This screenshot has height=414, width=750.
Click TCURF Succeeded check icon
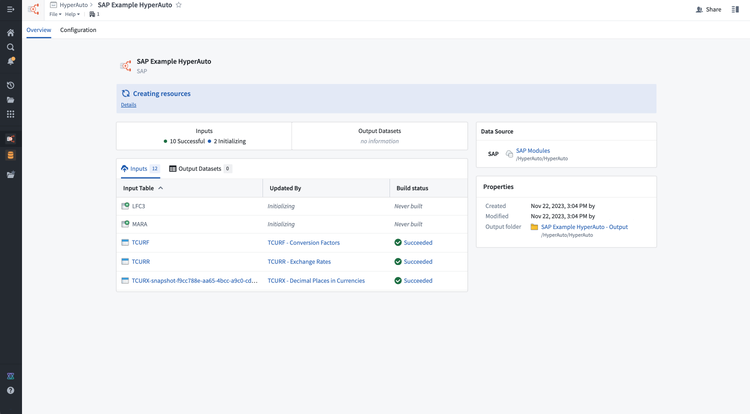tap(398, 242)
